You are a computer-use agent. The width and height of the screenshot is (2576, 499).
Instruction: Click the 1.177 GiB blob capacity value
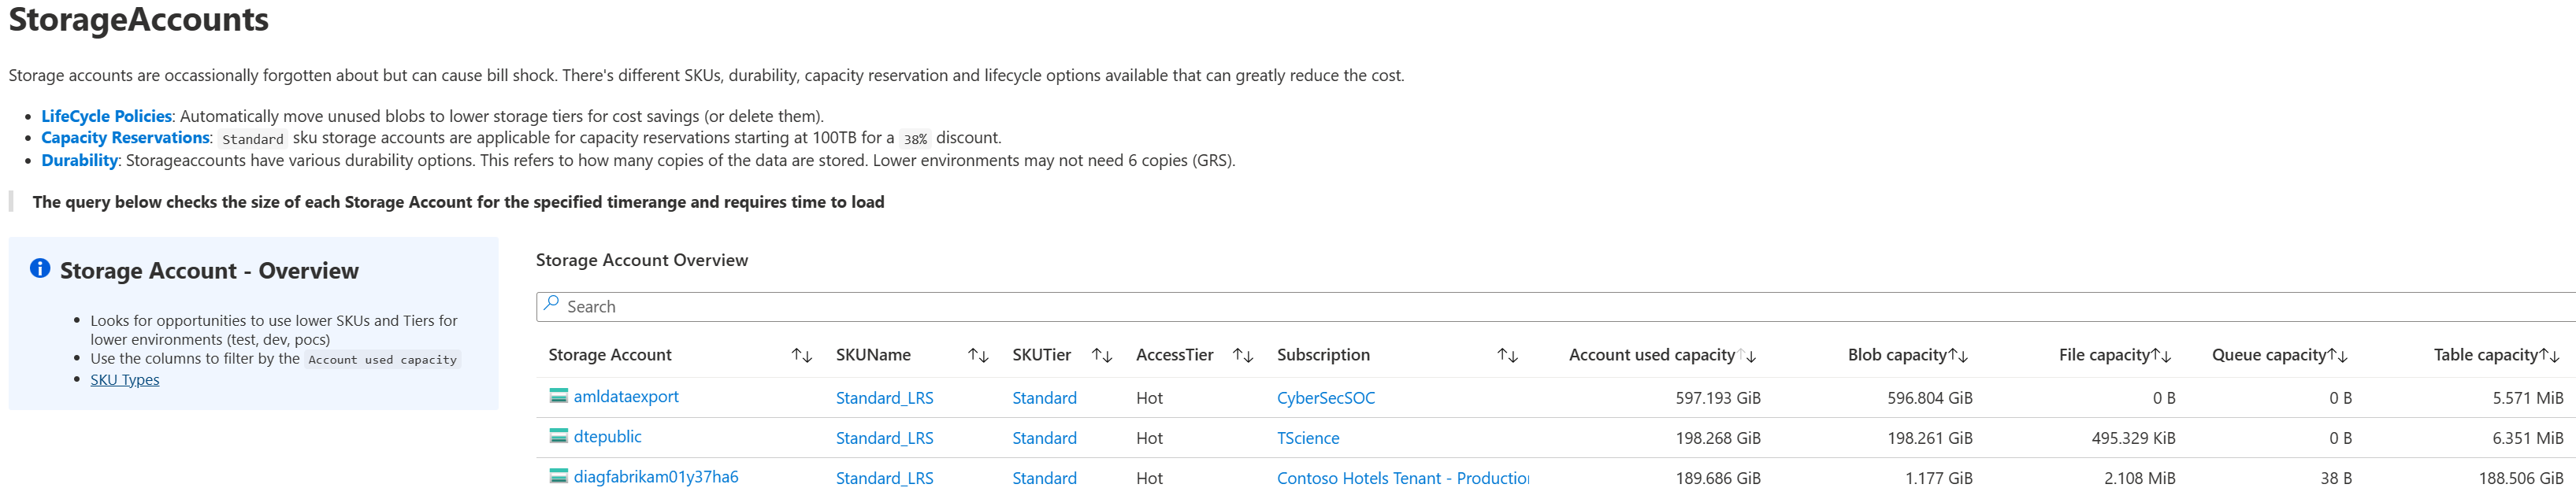pyautogui.click(x=1939, y=478)
